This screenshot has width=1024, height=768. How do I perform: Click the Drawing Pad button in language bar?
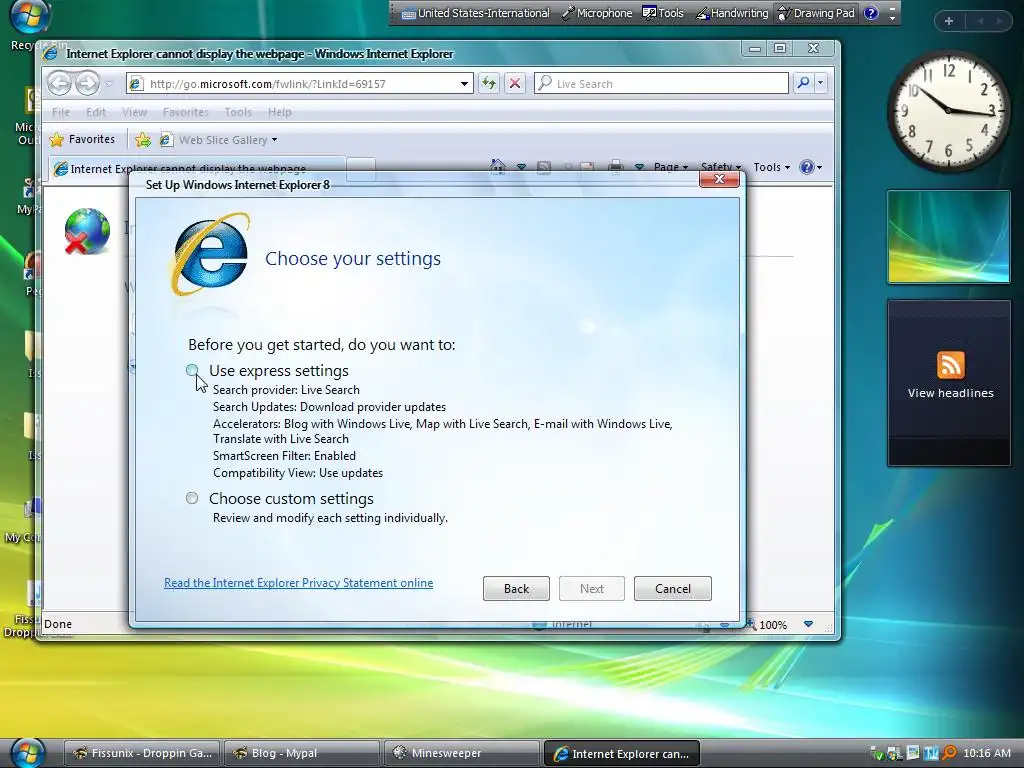tap(816, 13)
